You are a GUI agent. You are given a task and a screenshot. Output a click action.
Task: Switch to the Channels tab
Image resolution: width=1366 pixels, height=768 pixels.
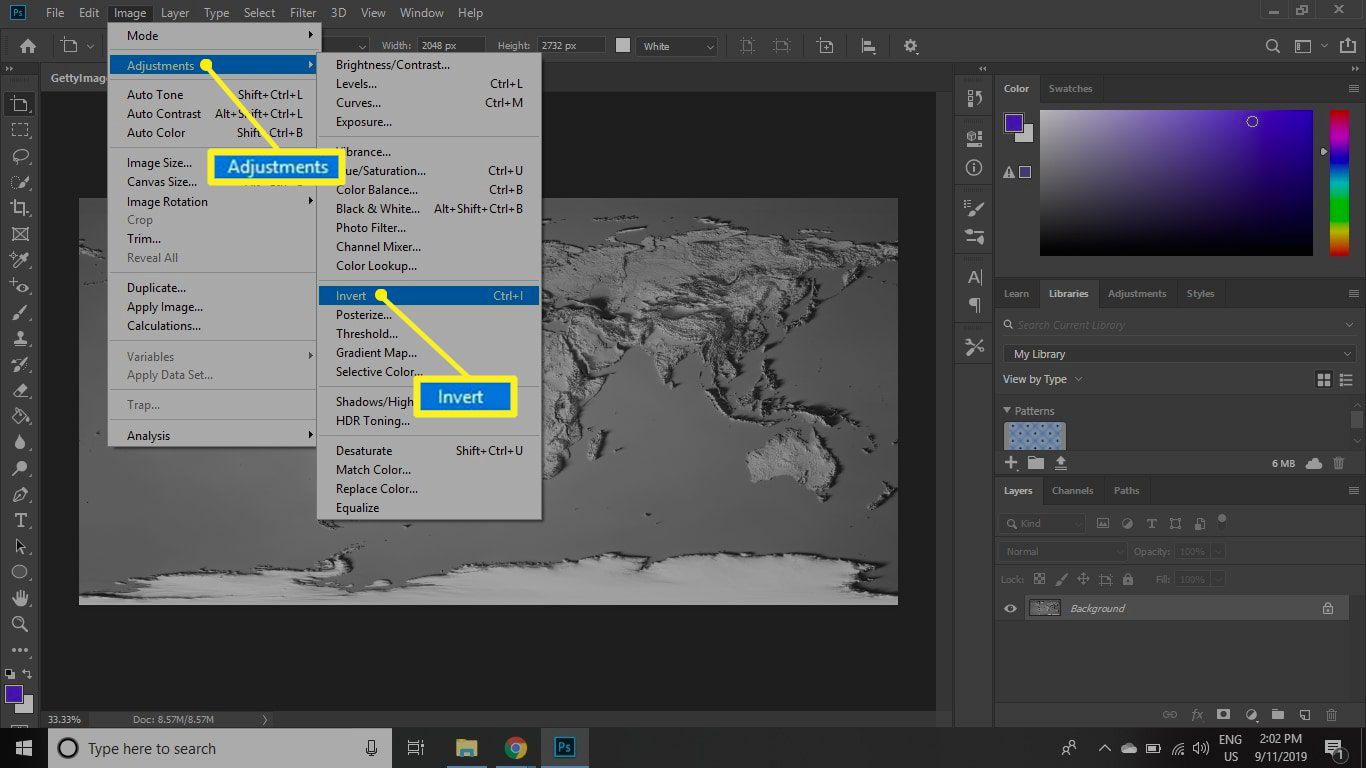[1072, 491]
